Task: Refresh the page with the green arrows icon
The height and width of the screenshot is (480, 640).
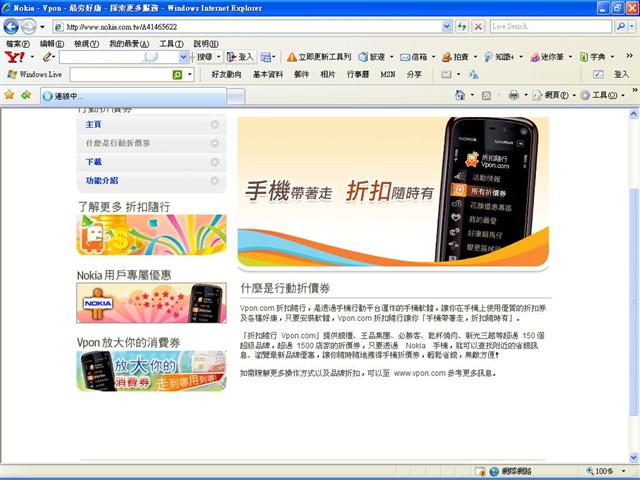Action: click(462, 27)
